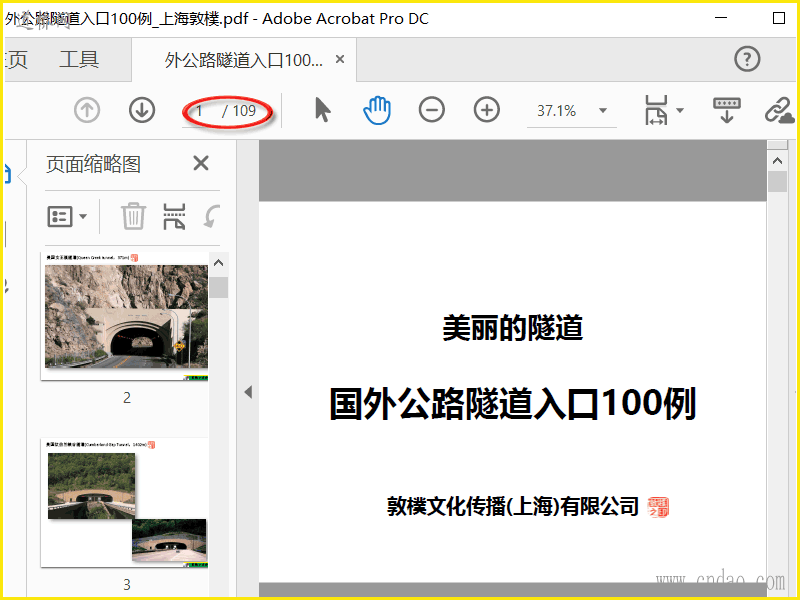Screen dimensions: 800x600
Task: Click the share link cloud icon
Action: (780, 110)
